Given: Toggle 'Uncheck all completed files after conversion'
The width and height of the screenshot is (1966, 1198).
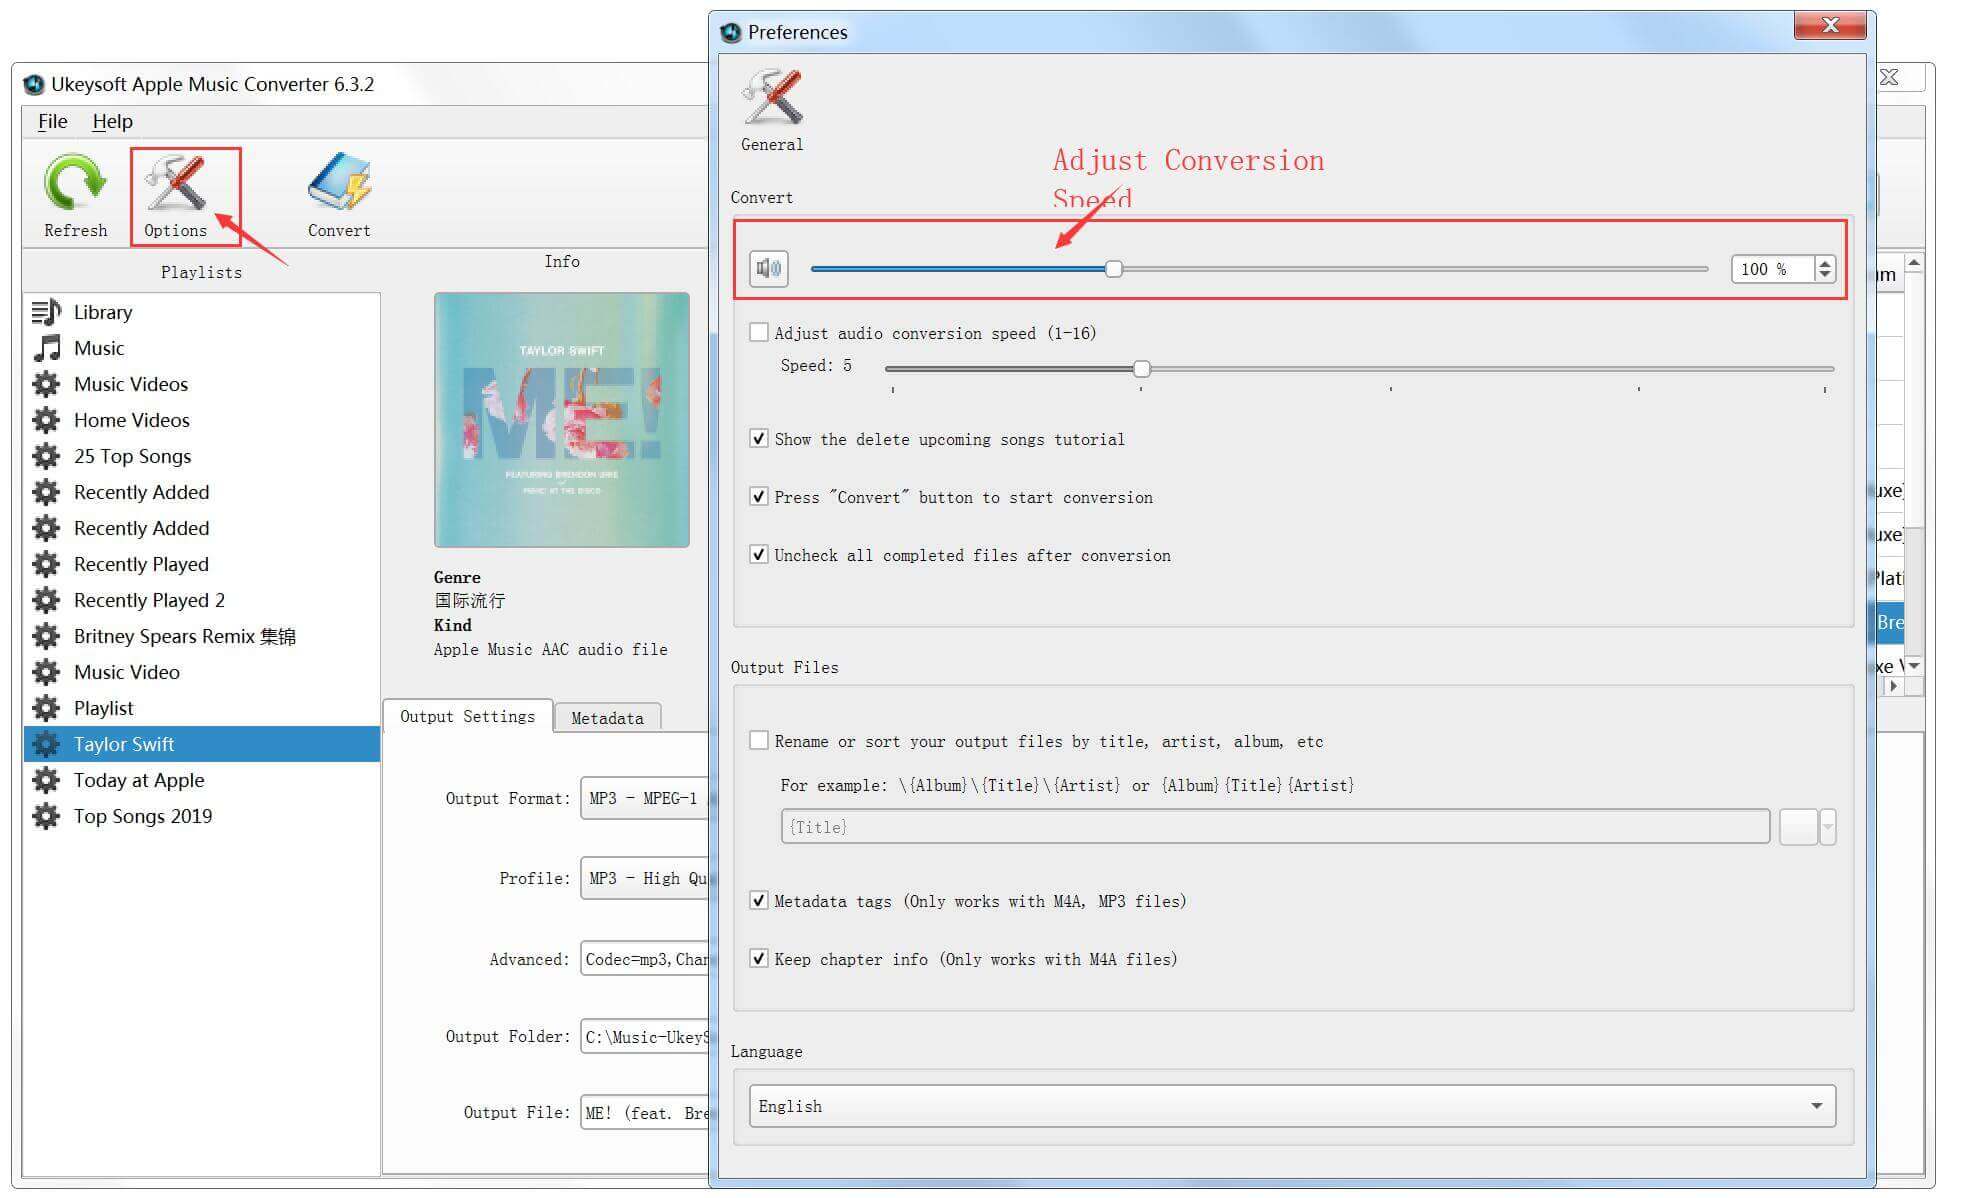Looking at the screenshot, I should click(760, 556).
